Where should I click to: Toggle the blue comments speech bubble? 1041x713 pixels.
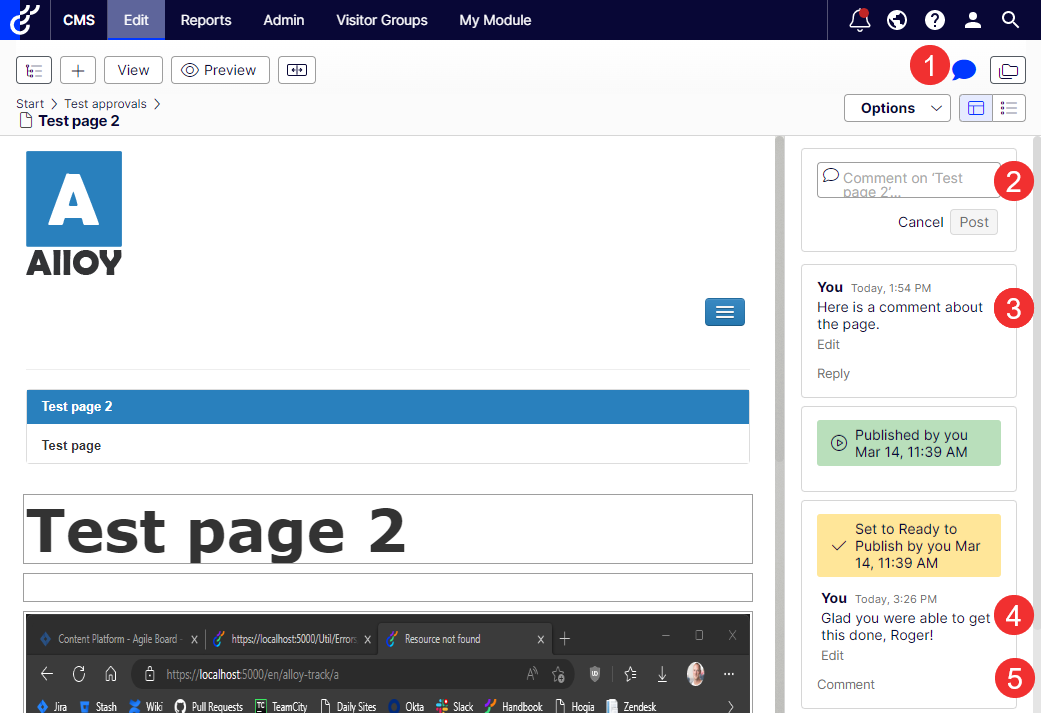pos(964,69)
